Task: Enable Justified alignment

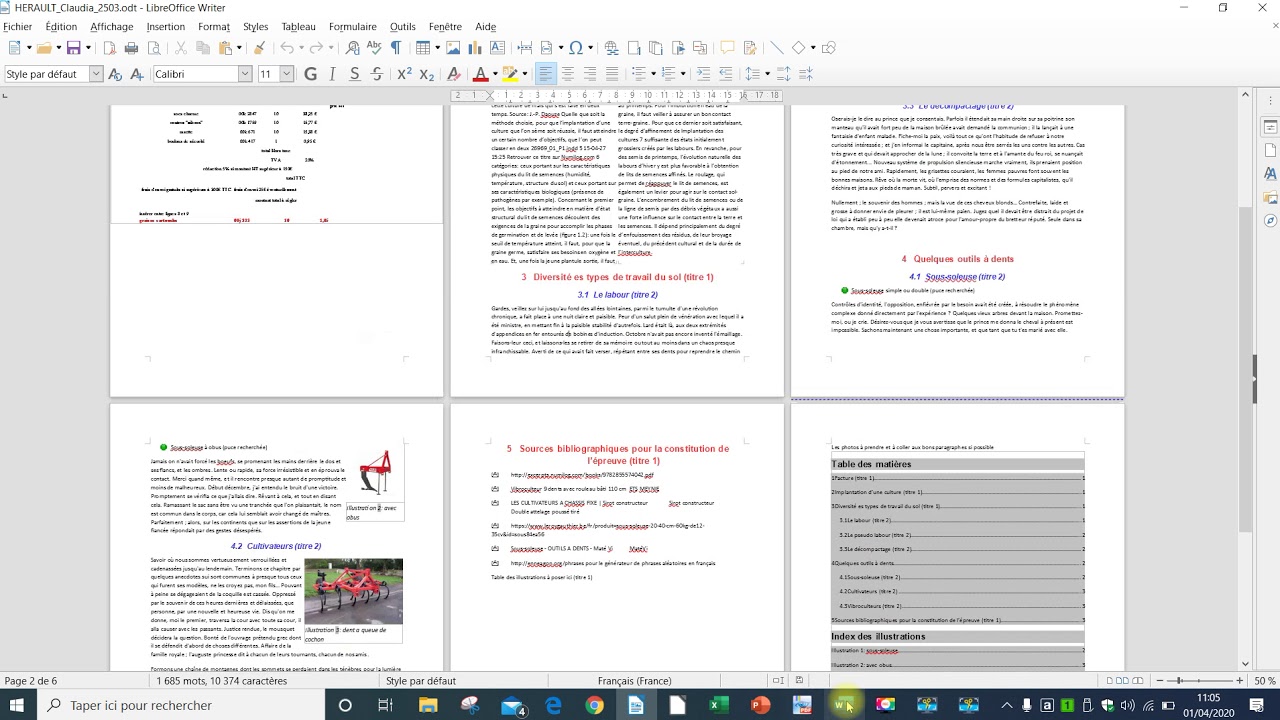Action: (x=612, y=74)
